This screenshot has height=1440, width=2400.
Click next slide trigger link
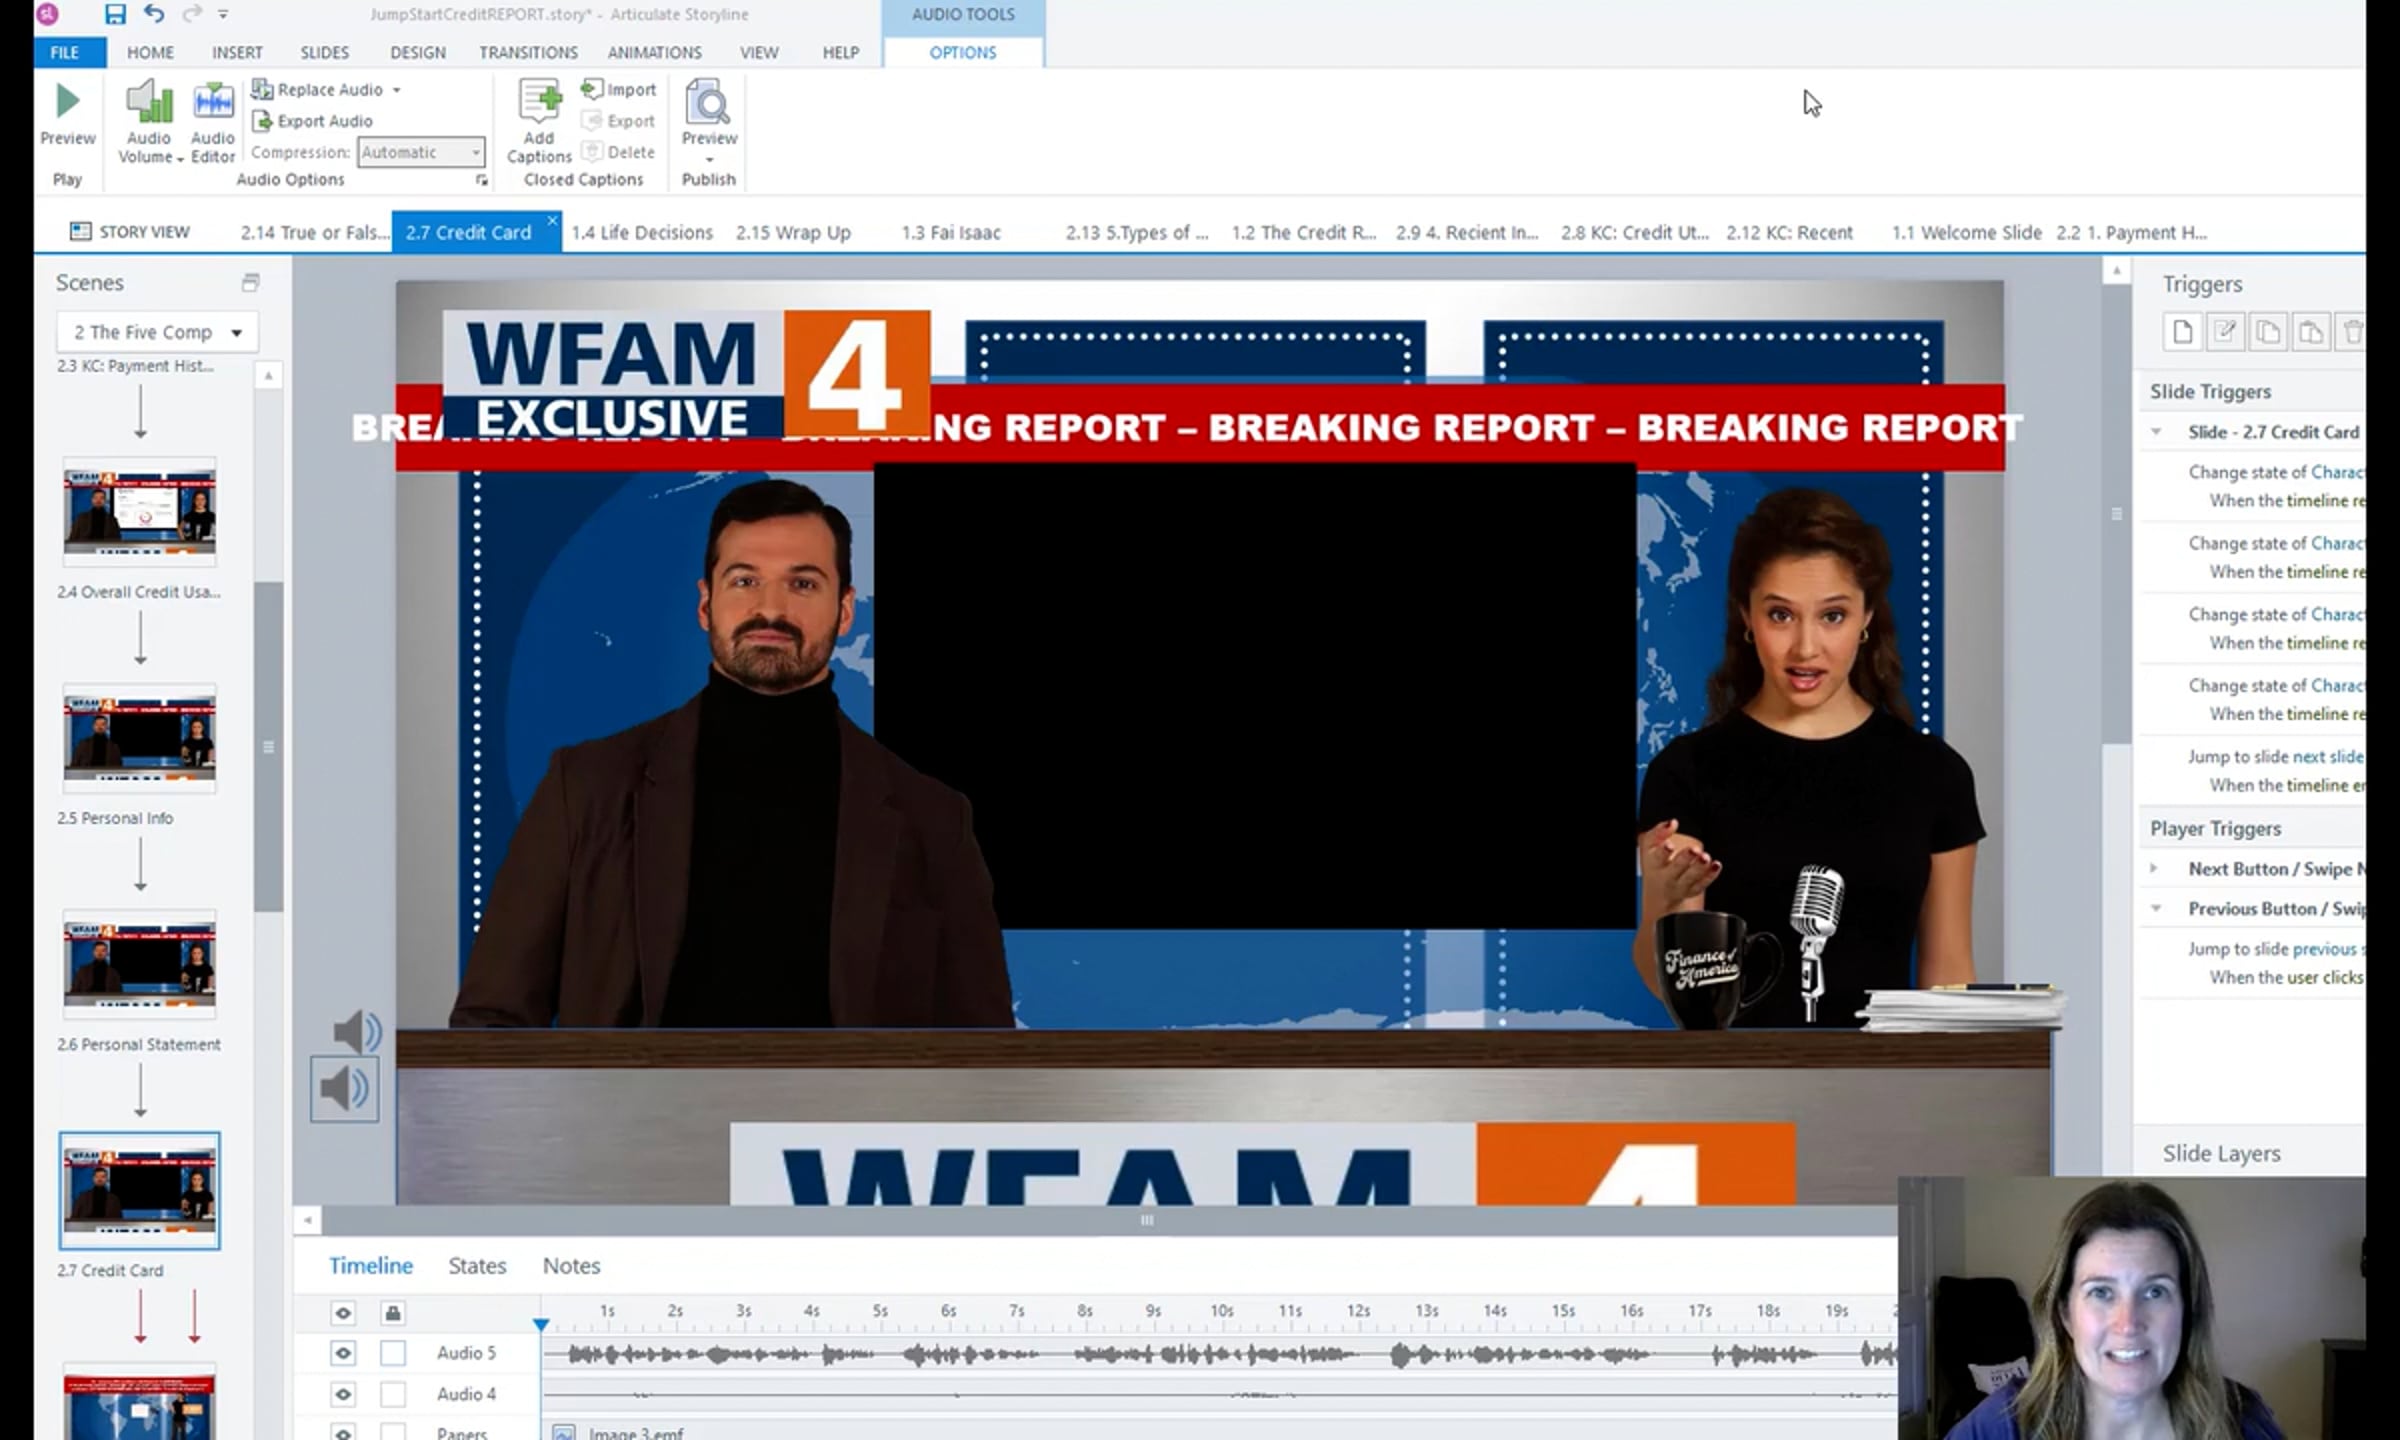[x=2326, y=757]
